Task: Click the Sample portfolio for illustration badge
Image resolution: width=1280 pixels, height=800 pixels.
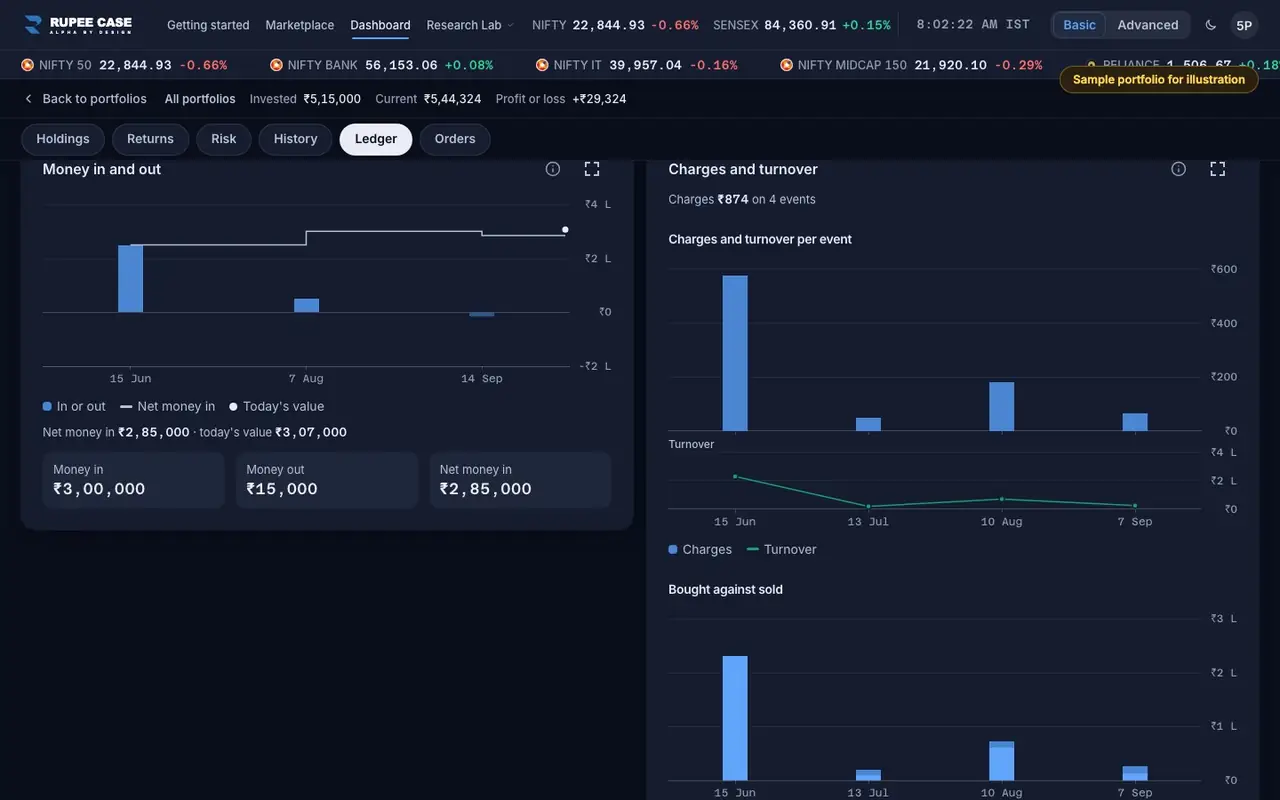Action: pos(1159,80)
